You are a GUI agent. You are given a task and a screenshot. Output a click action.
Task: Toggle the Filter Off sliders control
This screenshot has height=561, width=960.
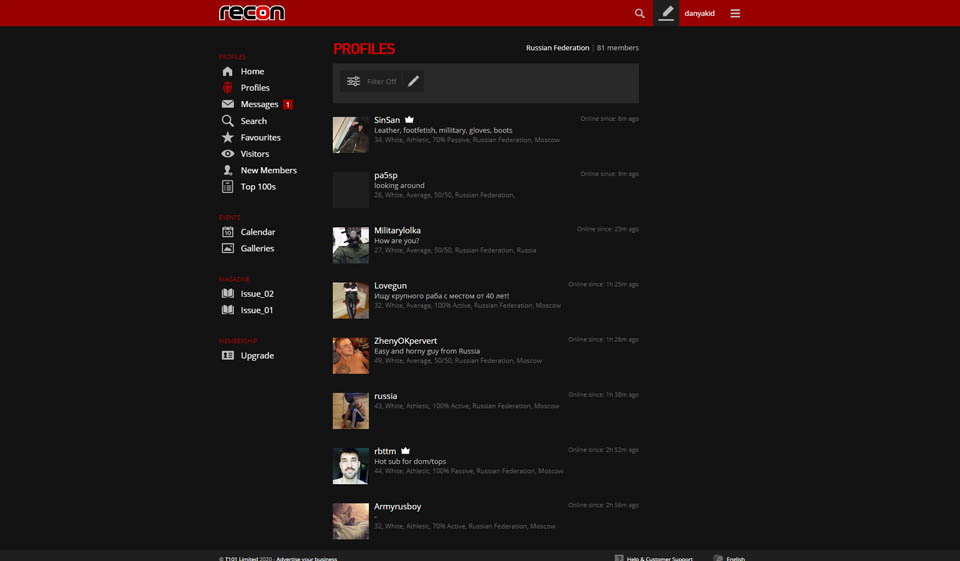(x=354, y=81)
